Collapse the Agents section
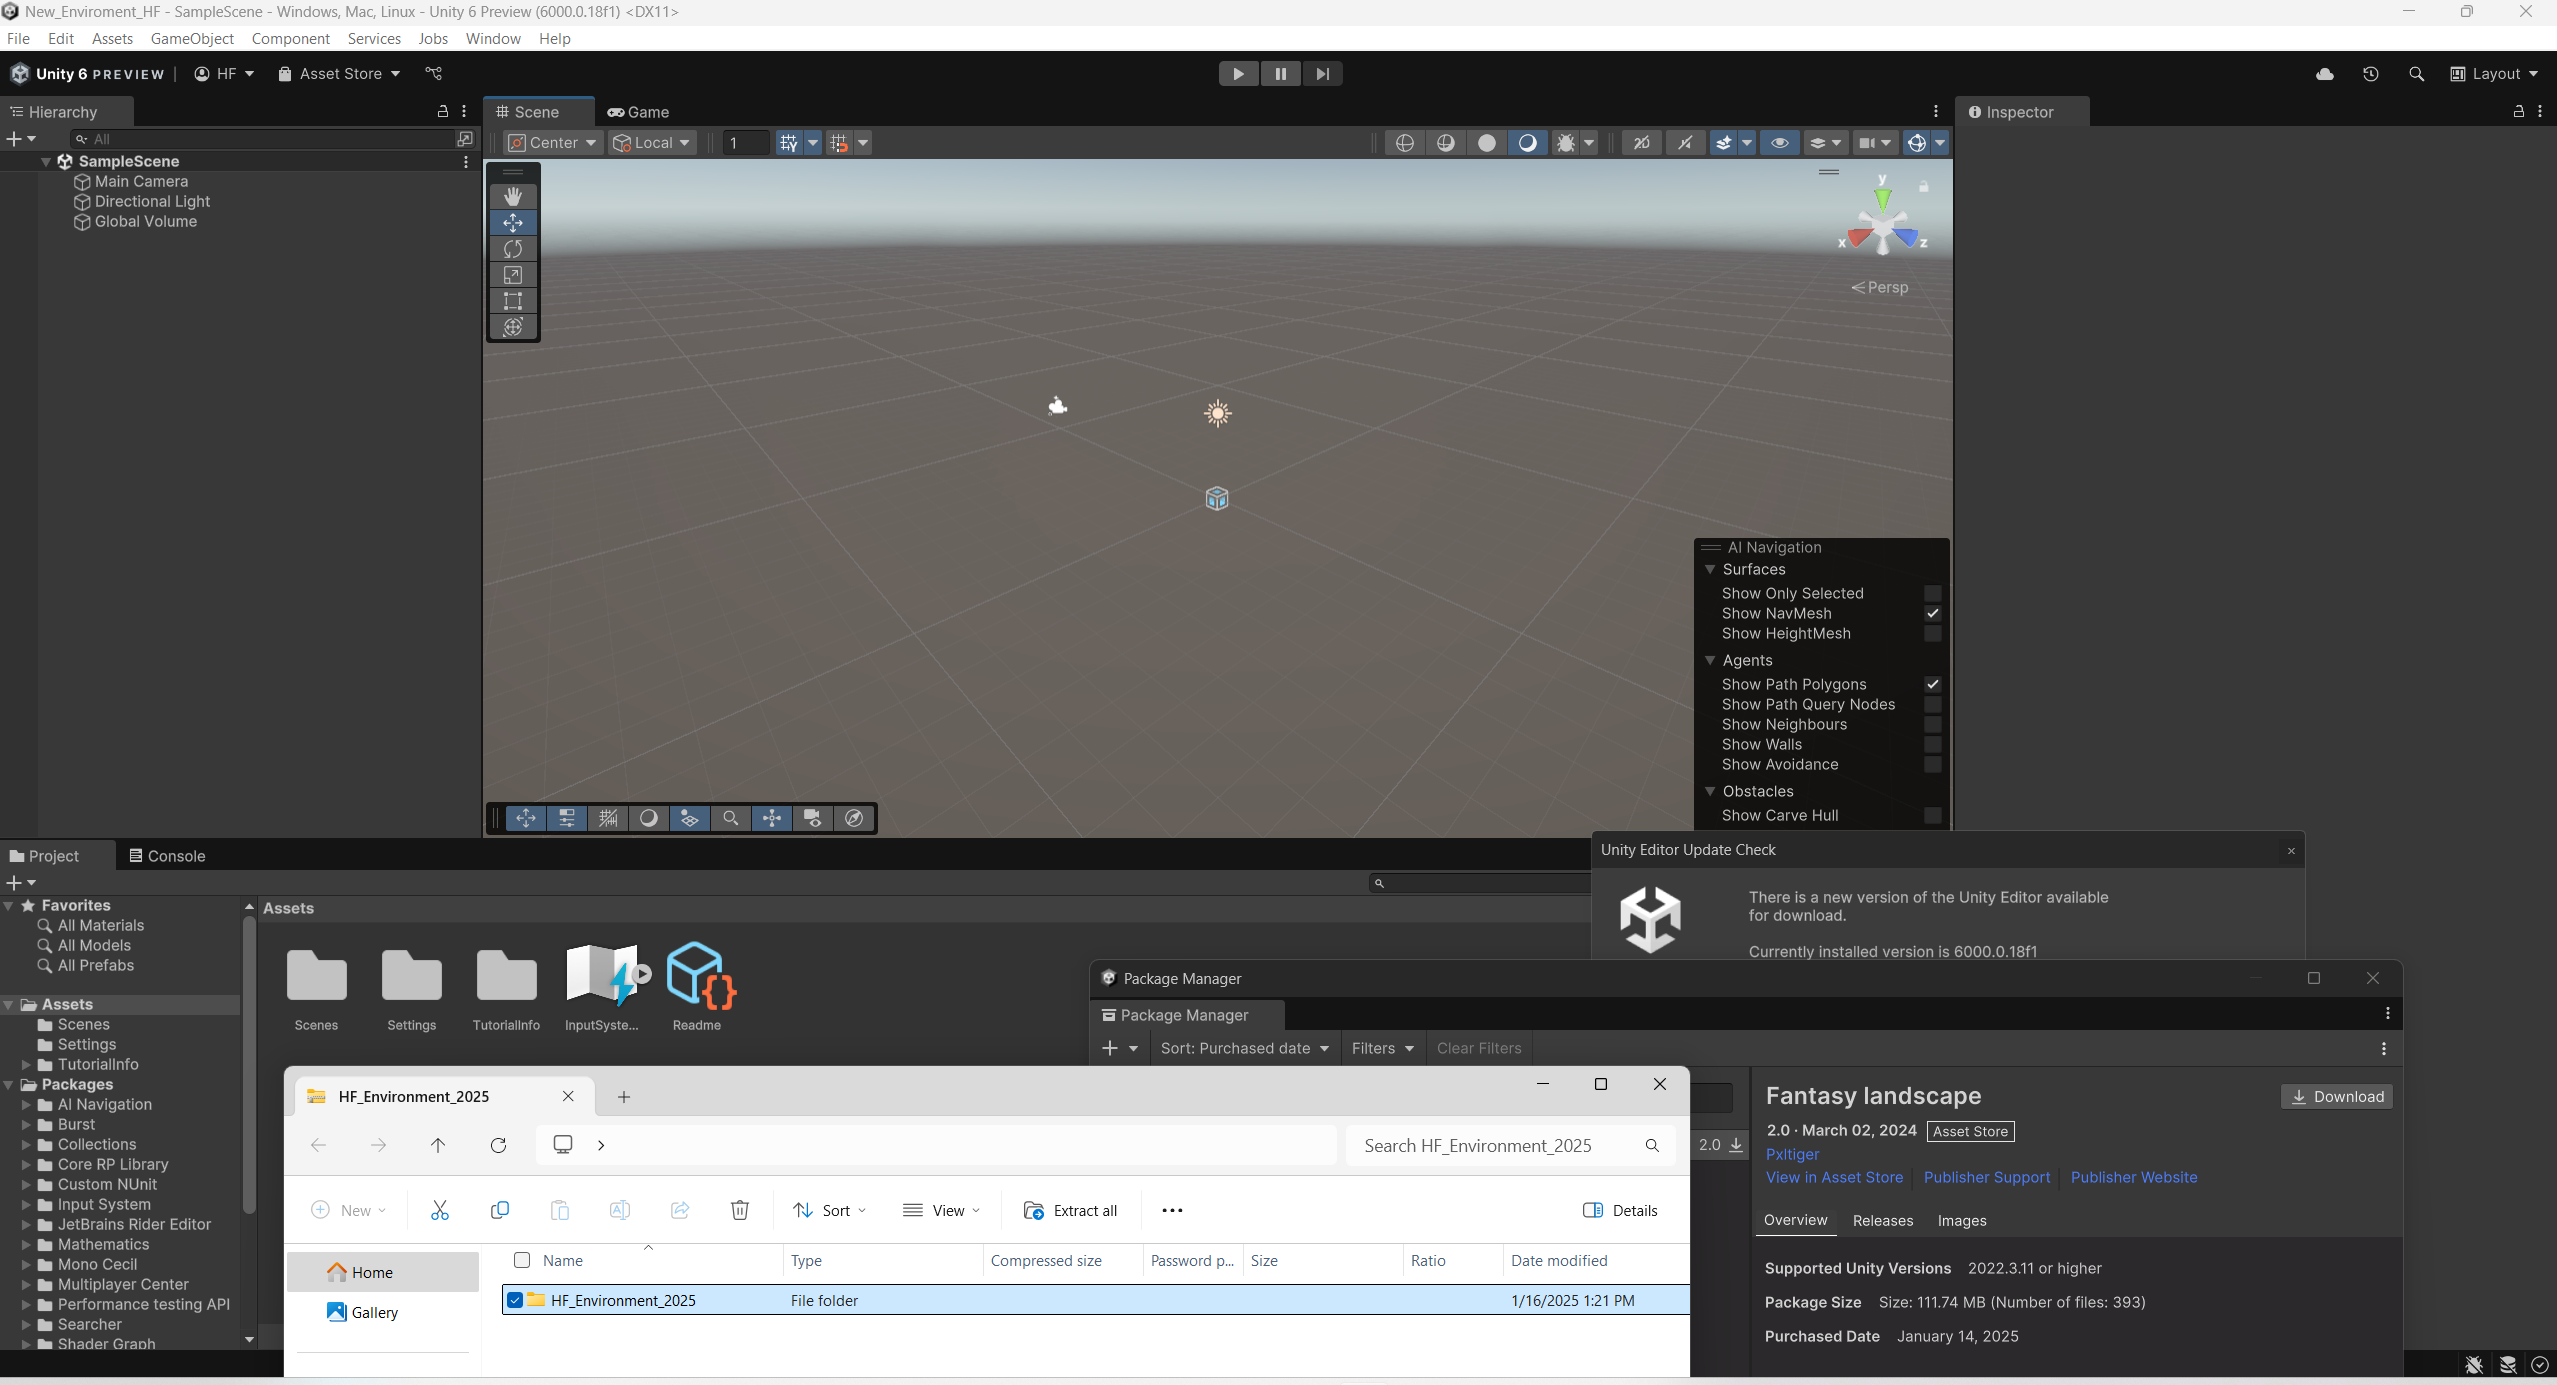The image size is (2557, 1385). click(x=1710, y=660)
